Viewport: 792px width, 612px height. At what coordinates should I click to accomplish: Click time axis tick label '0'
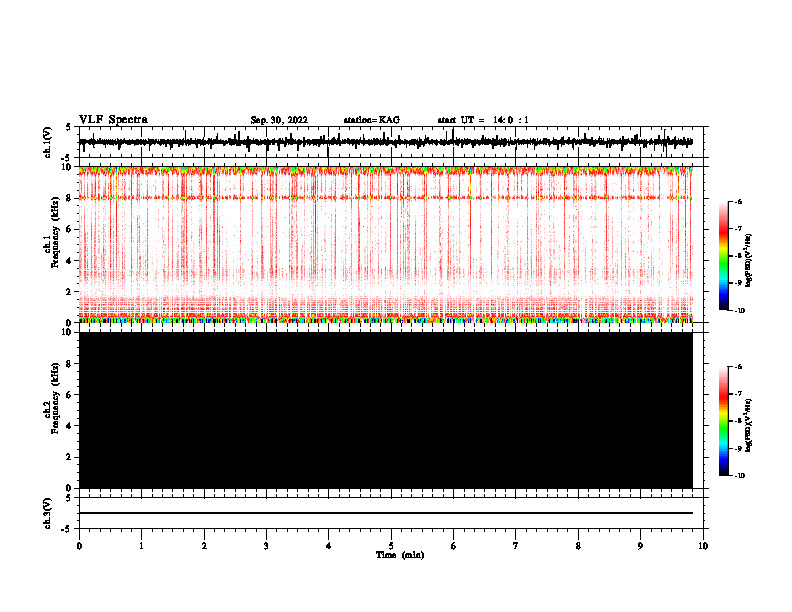tap(79, 546)
